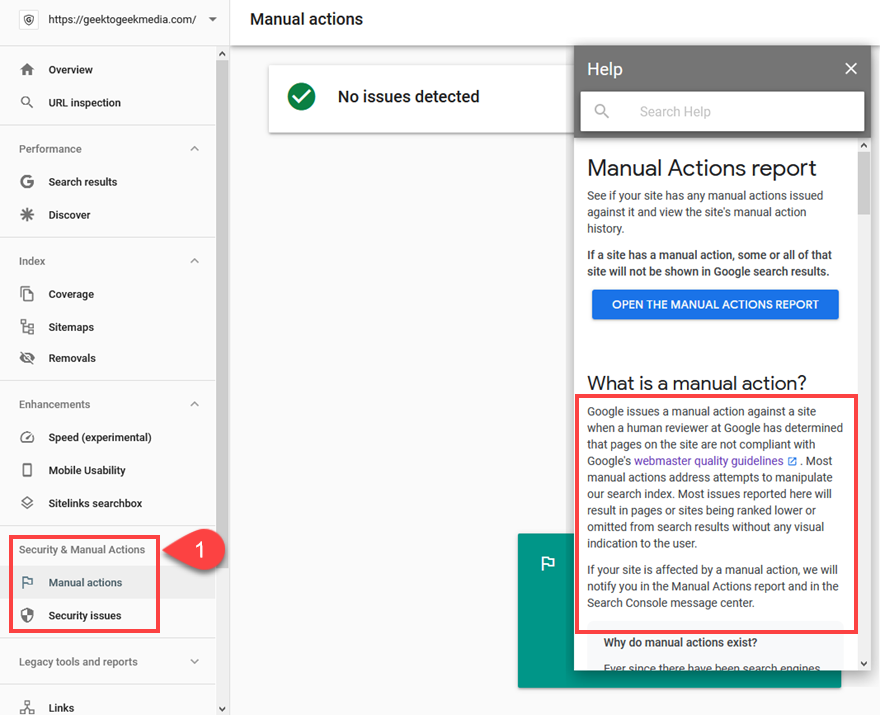This screenshot has width=880, height=715.
Task: Click the sidebar scroll up arrow
Action: click(222, 54)
